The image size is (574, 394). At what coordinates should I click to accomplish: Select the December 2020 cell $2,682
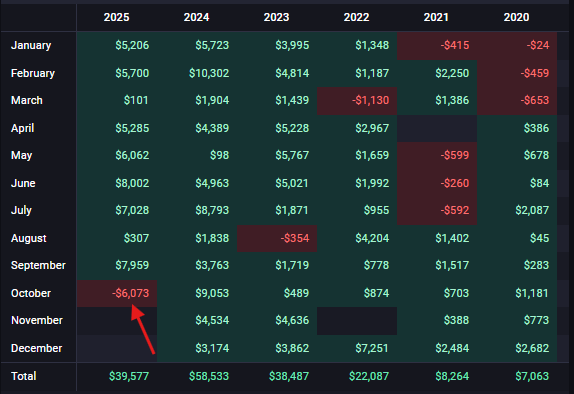pos(517,348)
